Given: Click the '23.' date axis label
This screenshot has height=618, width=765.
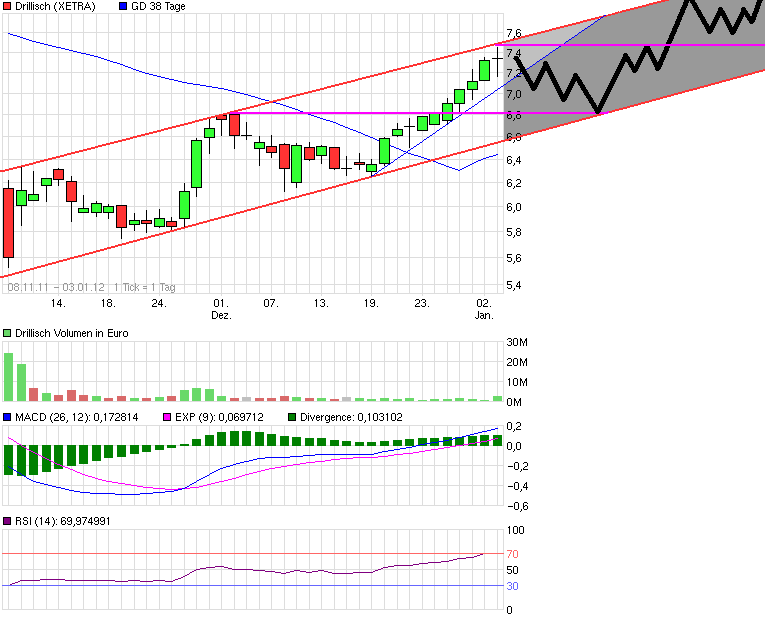Looking at the screenshot, I should [x=422, y=303].
